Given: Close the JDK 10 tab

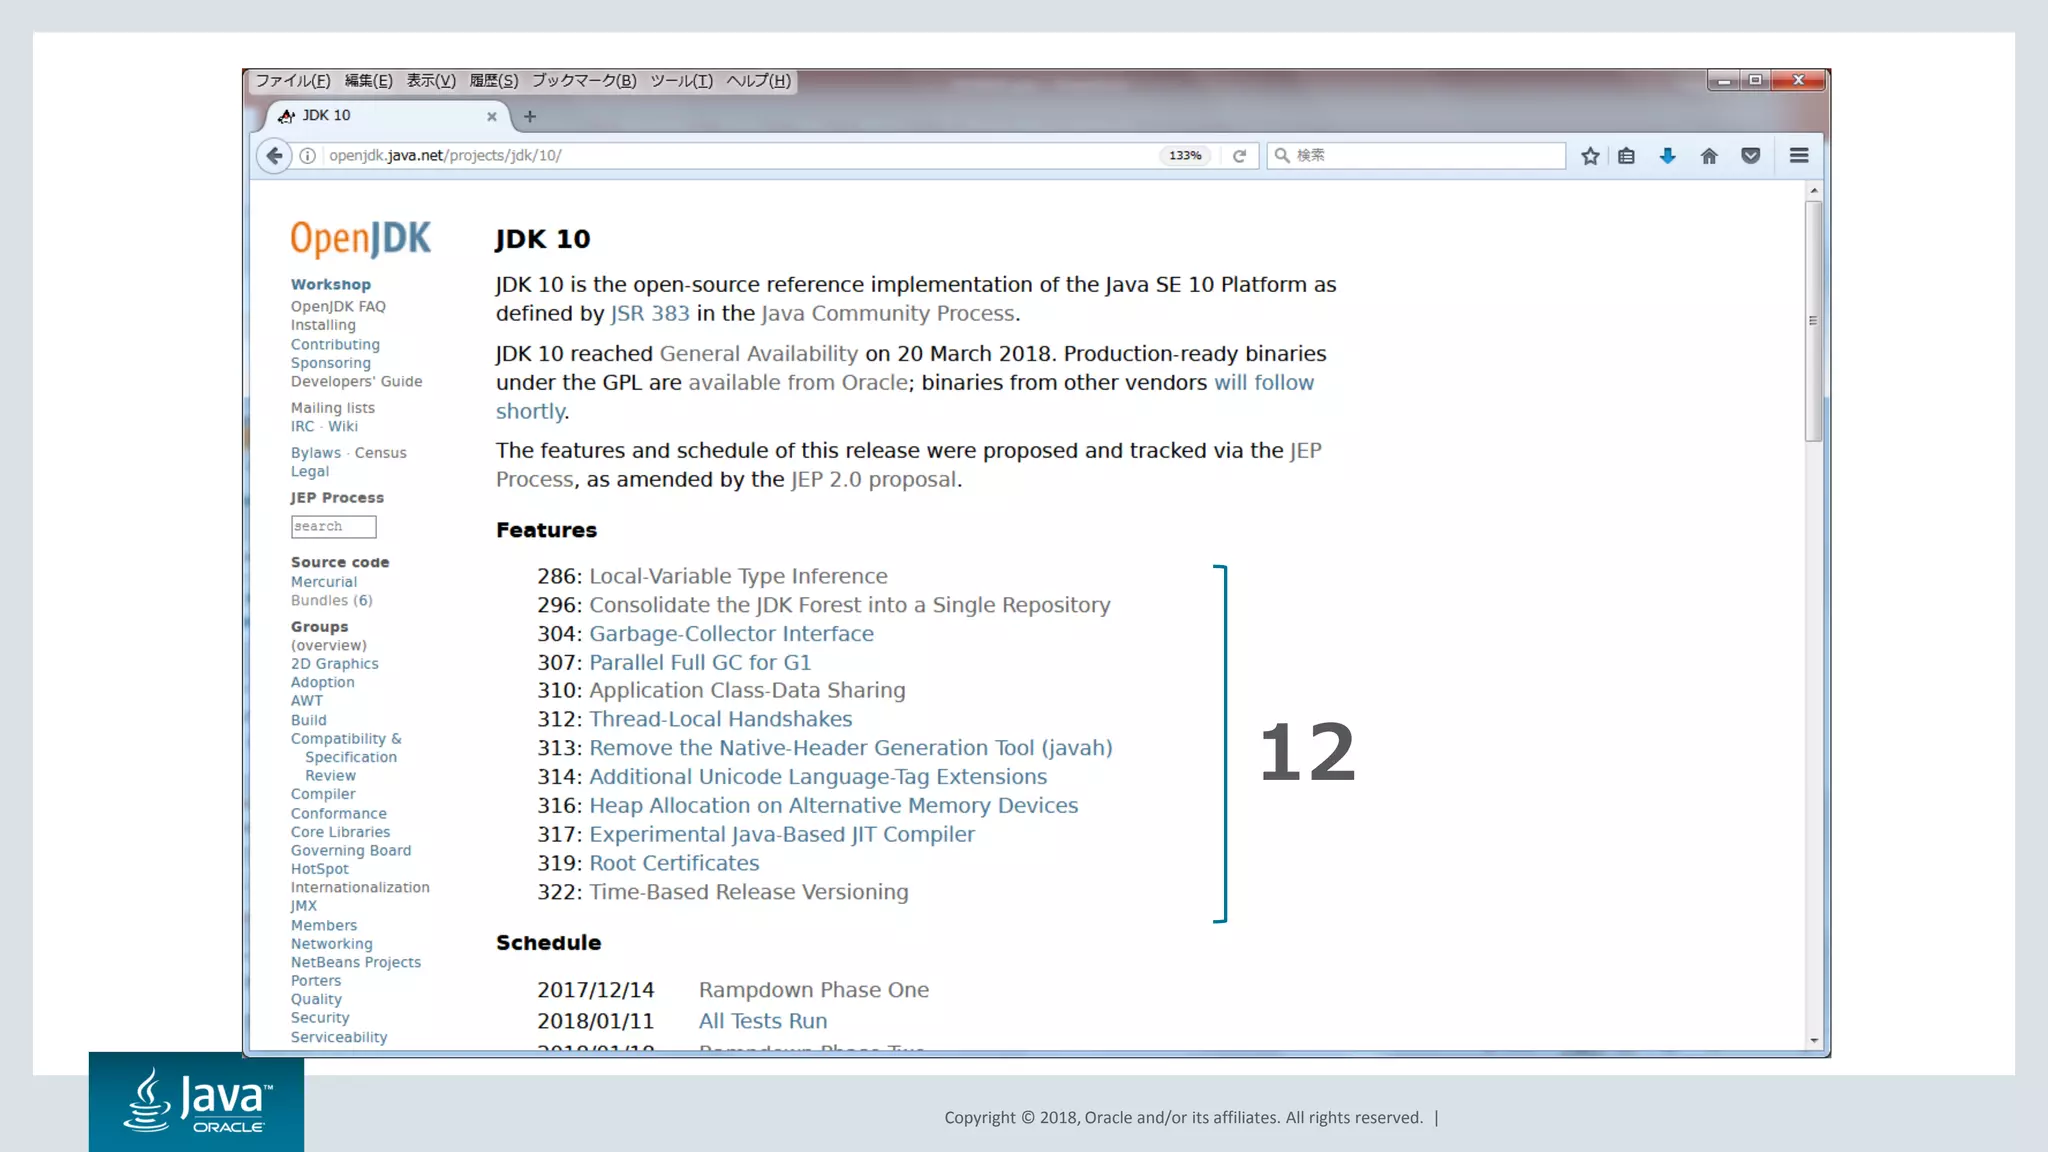Looking at the screenshot, I should 492,116.
